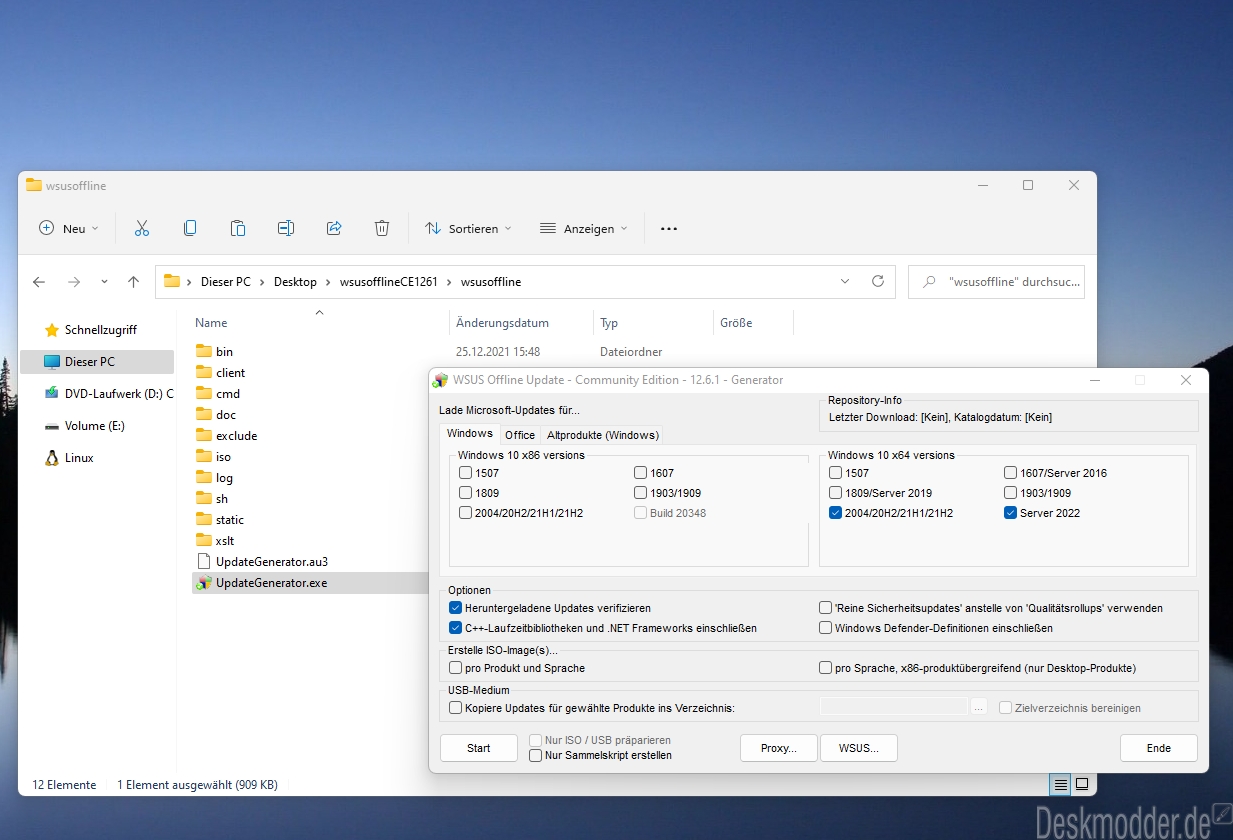Toggle C++-Laufzeitbibliotheken und .NET Frameworks einschließen
This screenshot has width=1233, height=840.
coord(456,628)
